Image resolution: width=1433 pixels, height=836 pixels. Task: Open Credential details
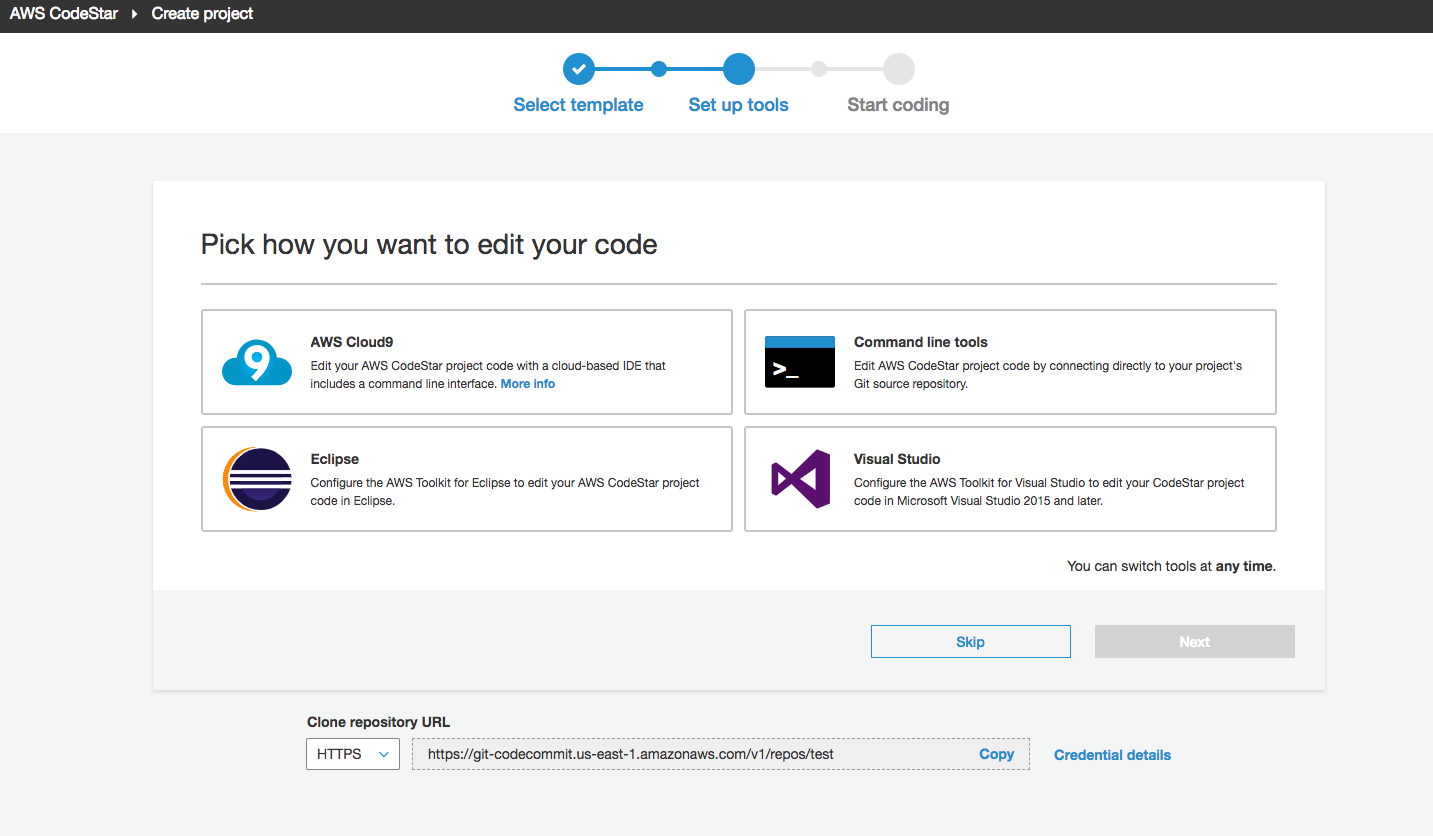click(x=1112, y=754)
